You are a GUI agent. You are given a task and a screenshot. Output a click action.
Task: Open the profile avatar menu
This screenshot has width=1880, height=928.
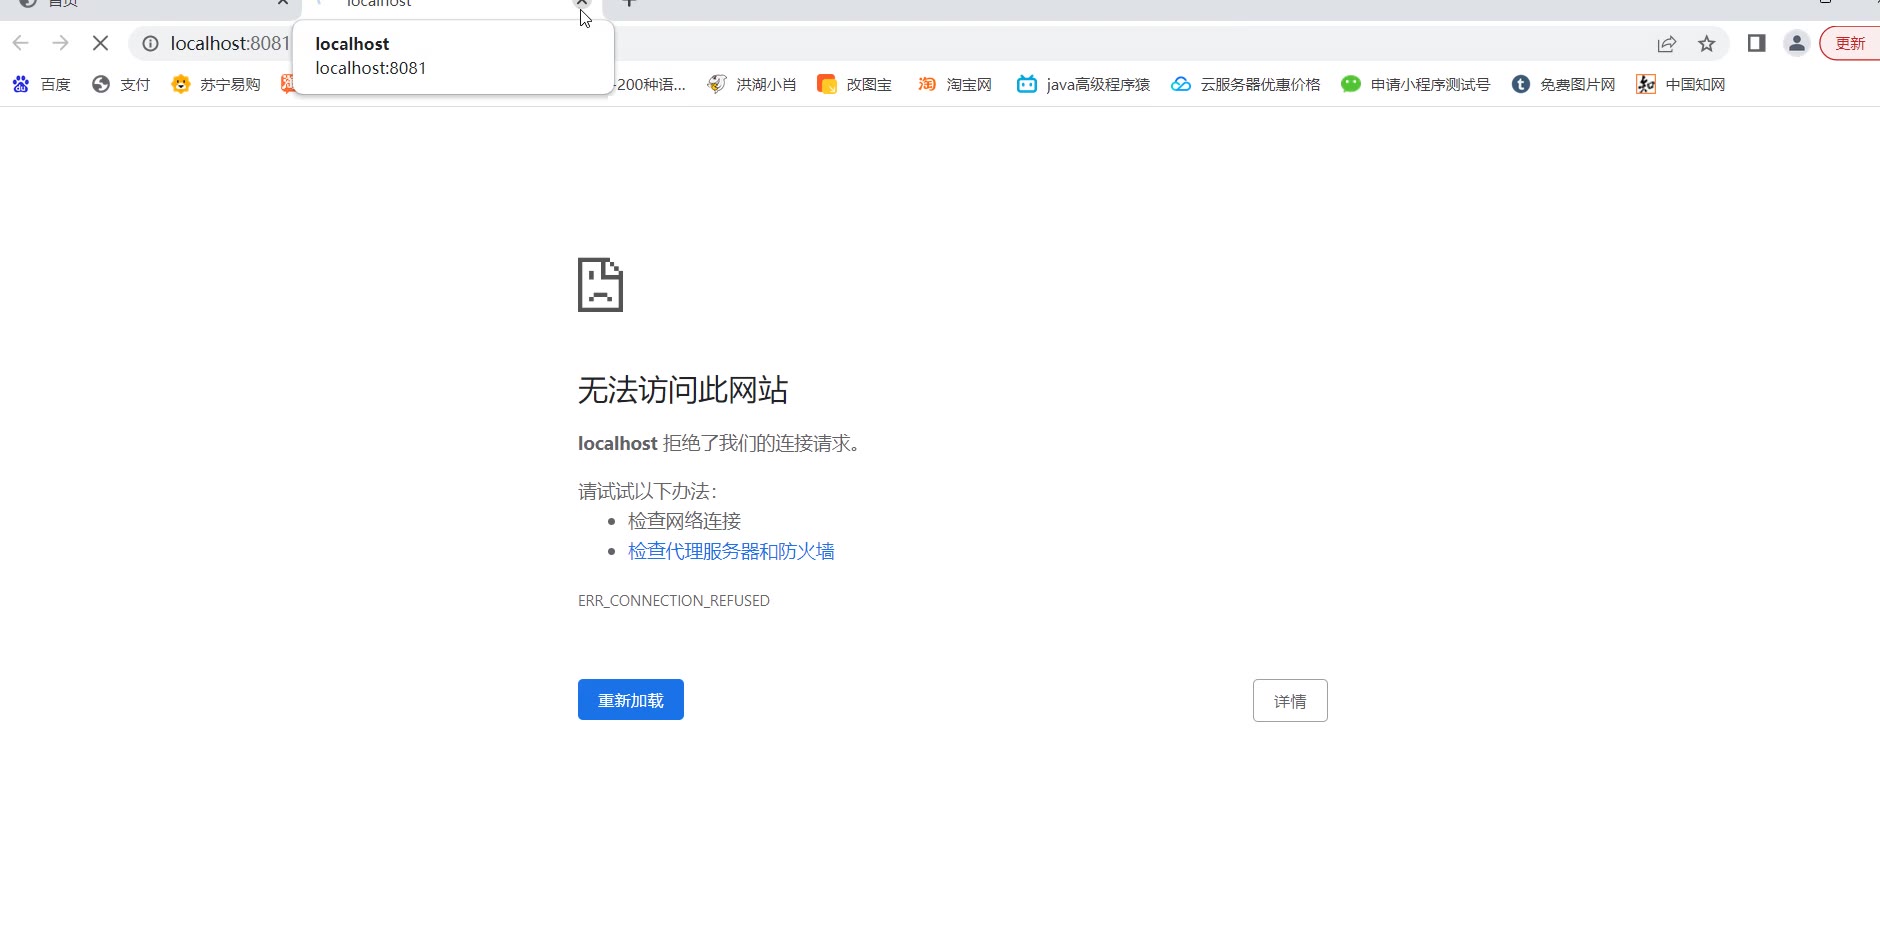pyautogui.click(x=1797, y=43)
